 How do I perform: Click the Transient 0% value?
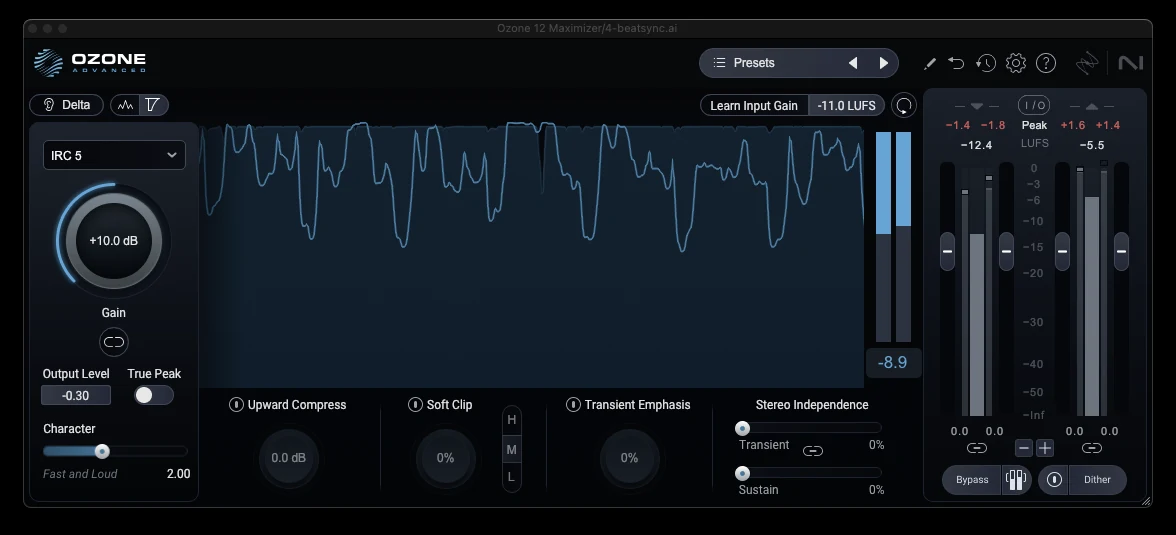(876, 445)
